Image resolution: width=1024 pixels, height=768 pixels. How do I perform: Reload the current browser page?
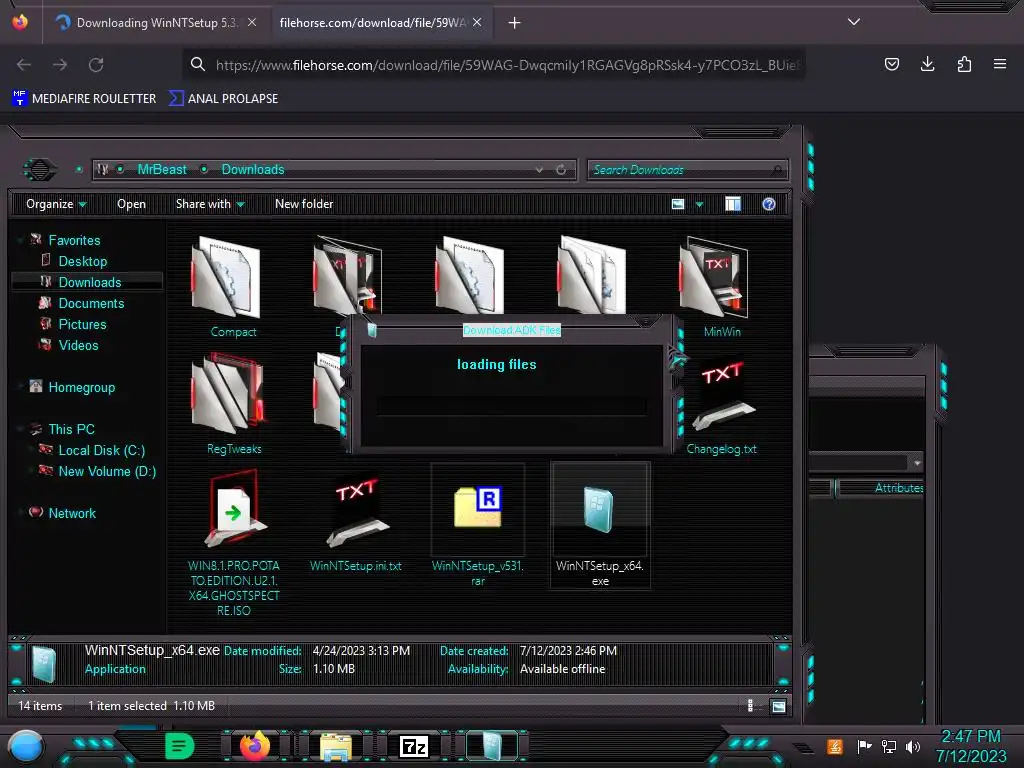click(x=96, y=65)
